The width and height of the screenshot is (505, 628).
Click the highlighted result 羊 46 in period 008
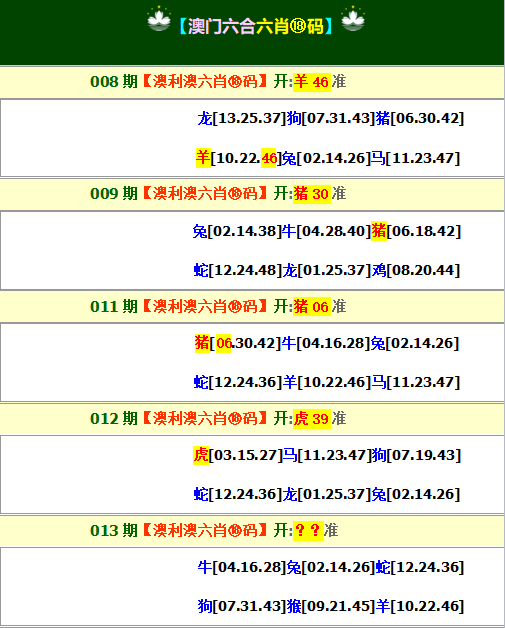click(312, 82)
